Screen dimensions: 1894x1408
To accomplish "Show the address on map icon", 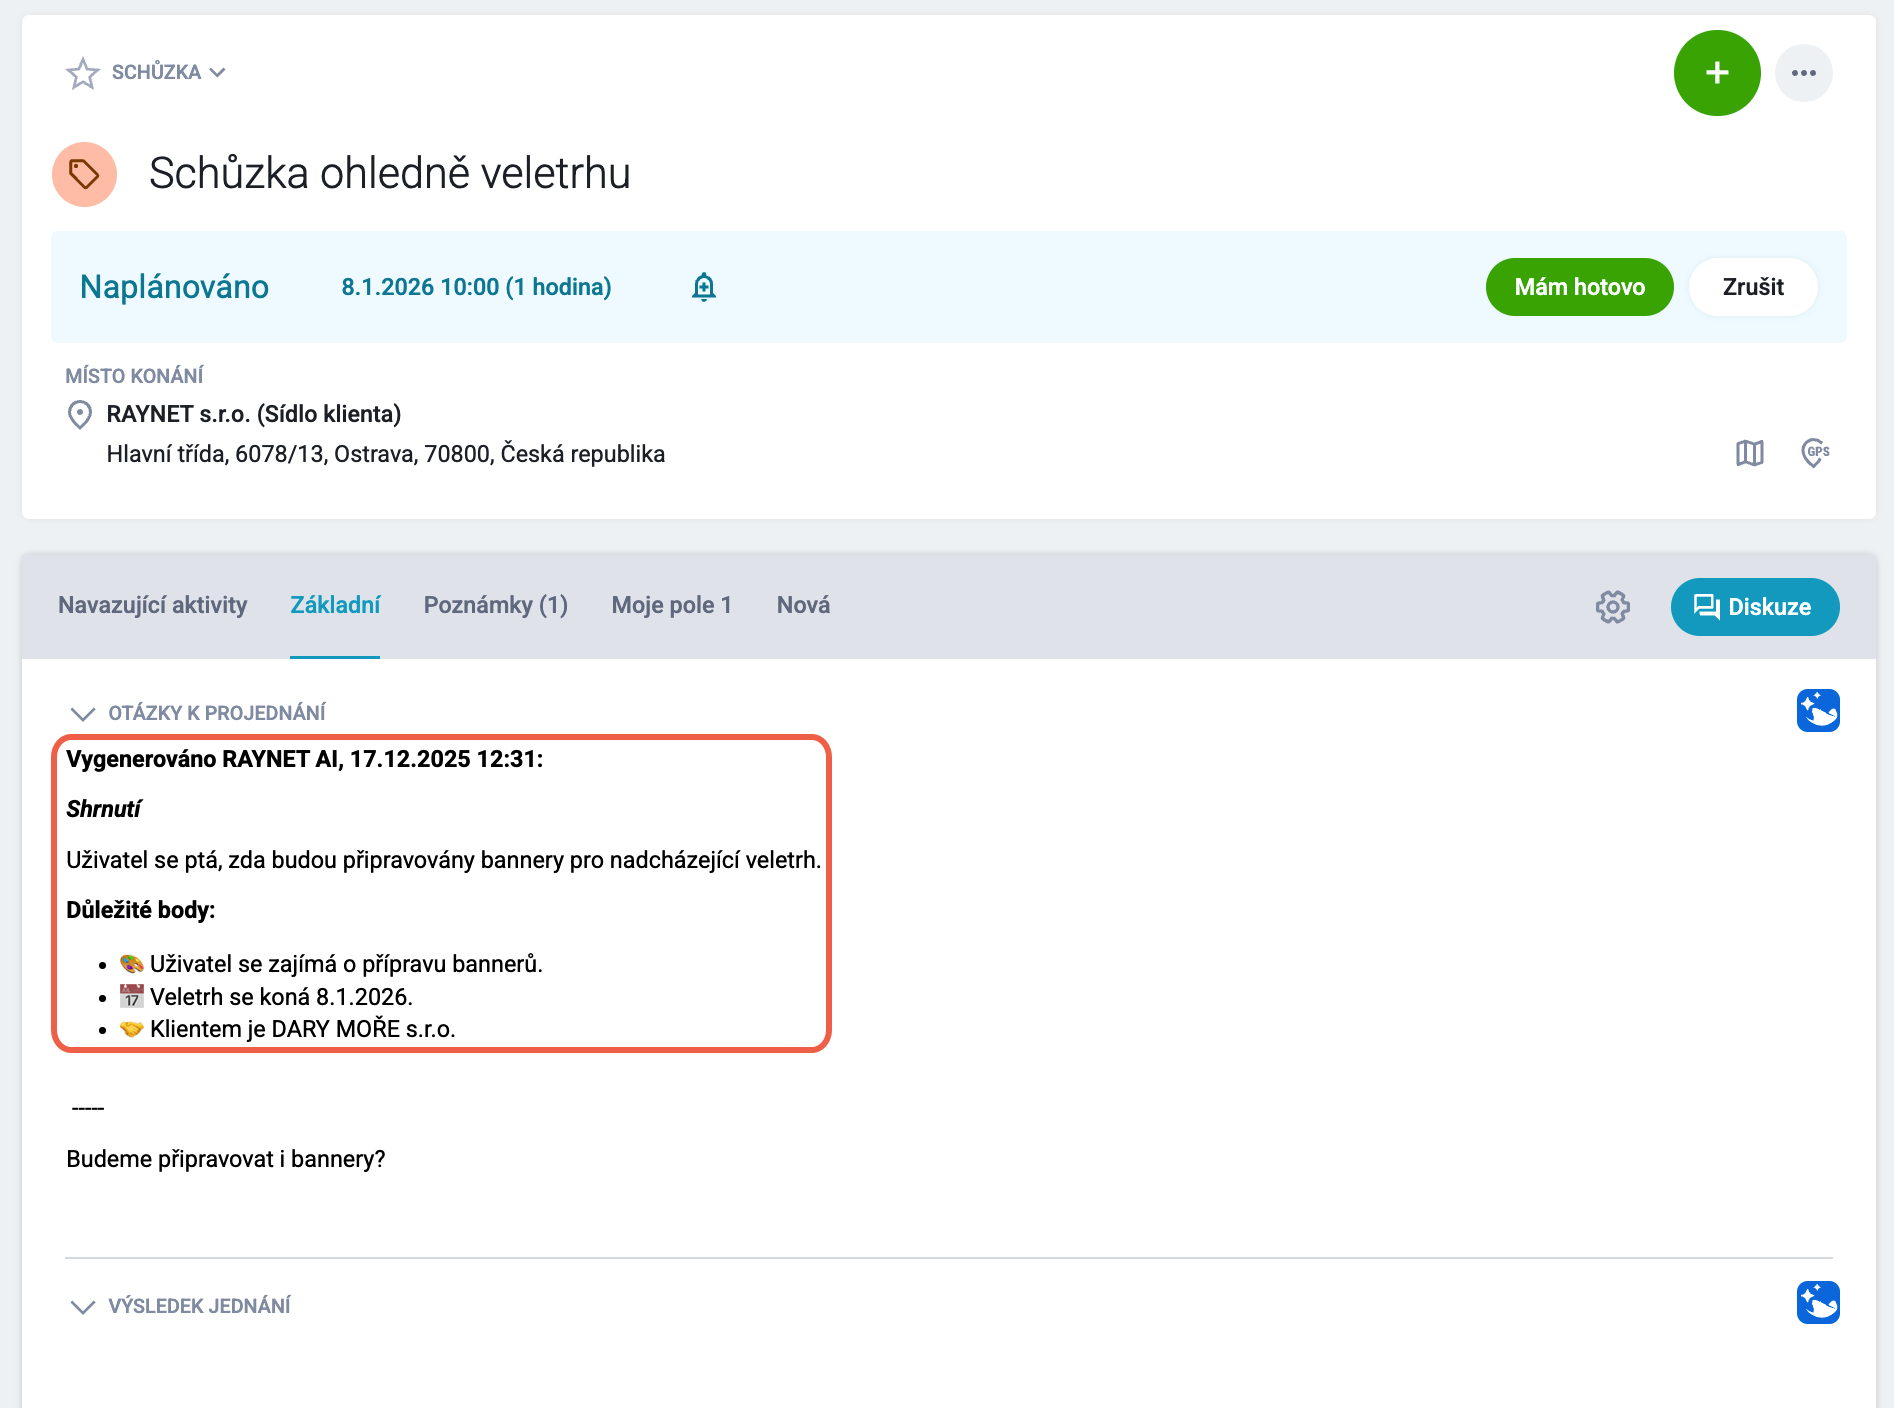I will (x=1750, y=453).
